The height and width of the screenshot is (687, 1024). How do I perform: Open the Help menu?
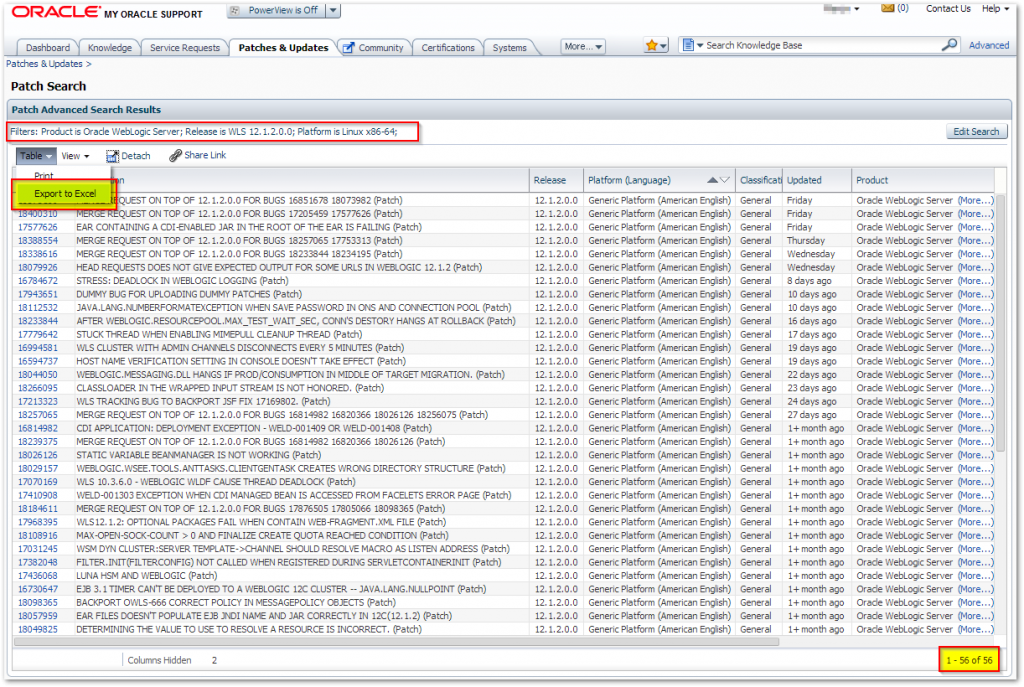tap(994, 9)
